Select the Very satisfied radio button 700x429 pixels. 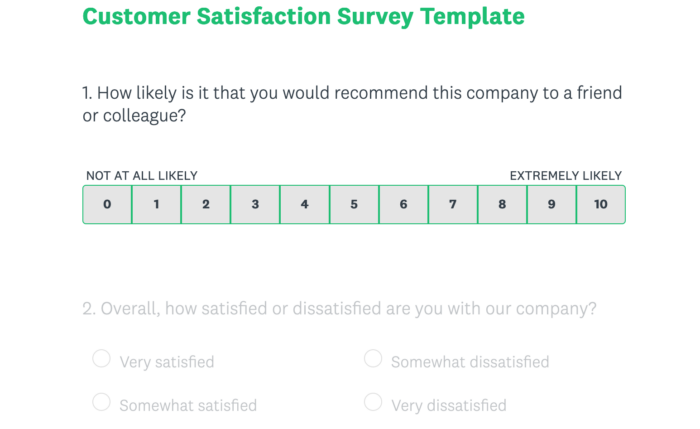(x=101, y=359)
